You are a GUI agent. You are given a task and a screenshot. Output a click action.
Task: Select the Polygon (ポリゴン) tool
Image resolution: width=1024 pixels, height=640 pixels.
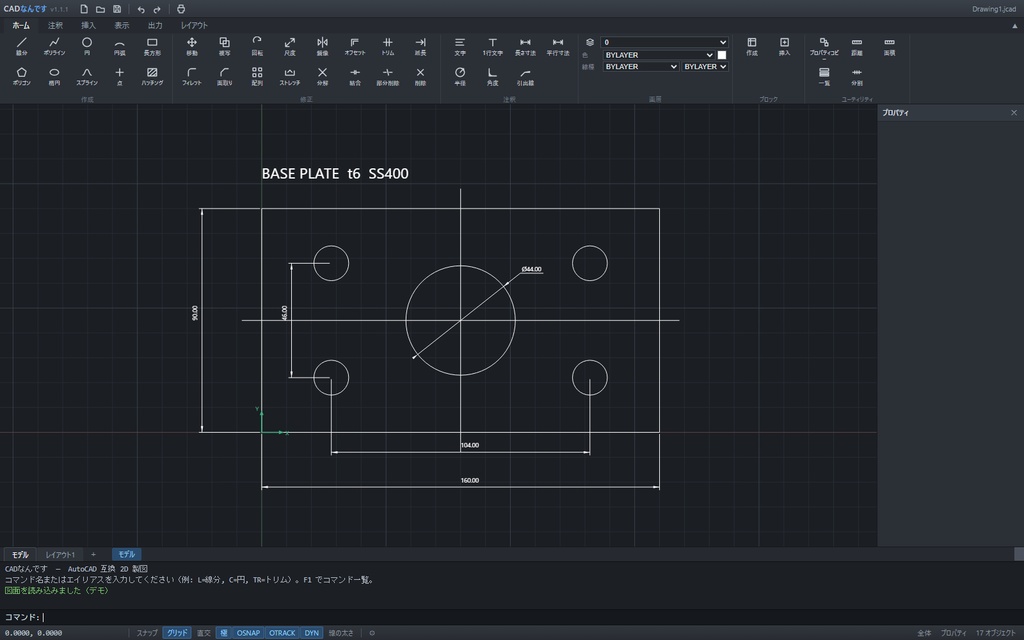point(22,76)
